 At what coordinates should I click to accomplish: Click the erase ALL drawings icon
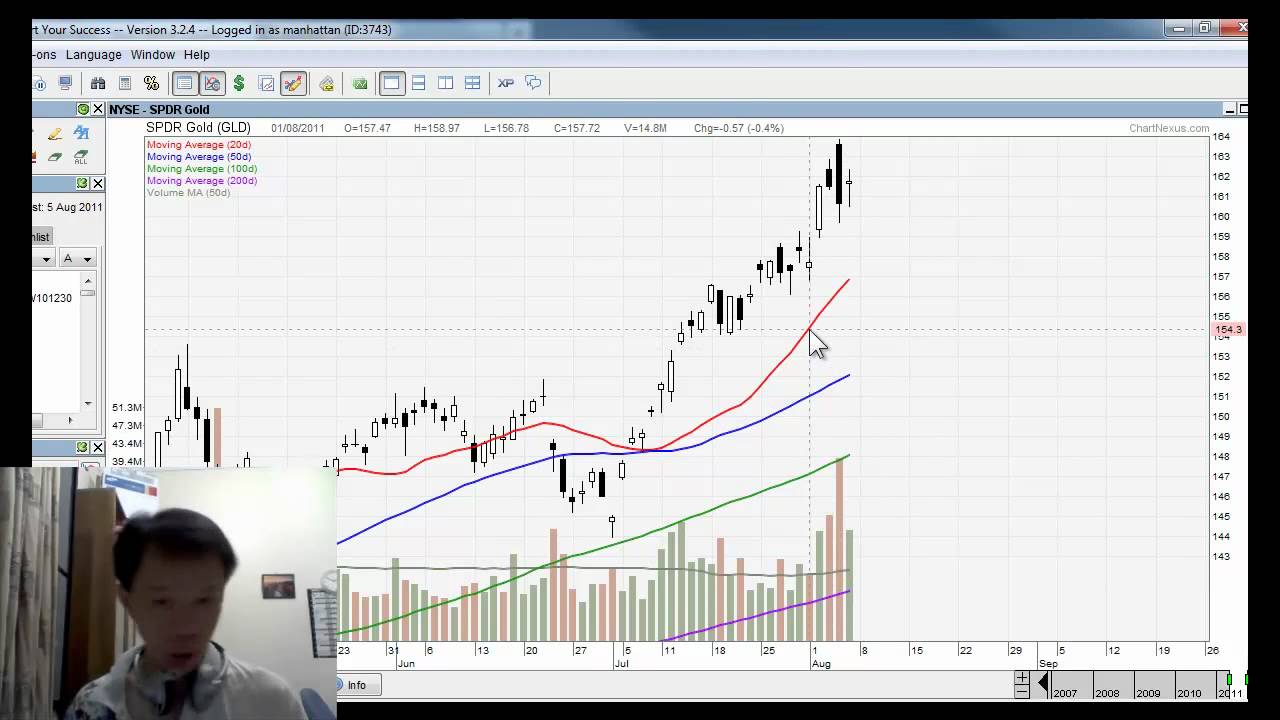point(81,157)
